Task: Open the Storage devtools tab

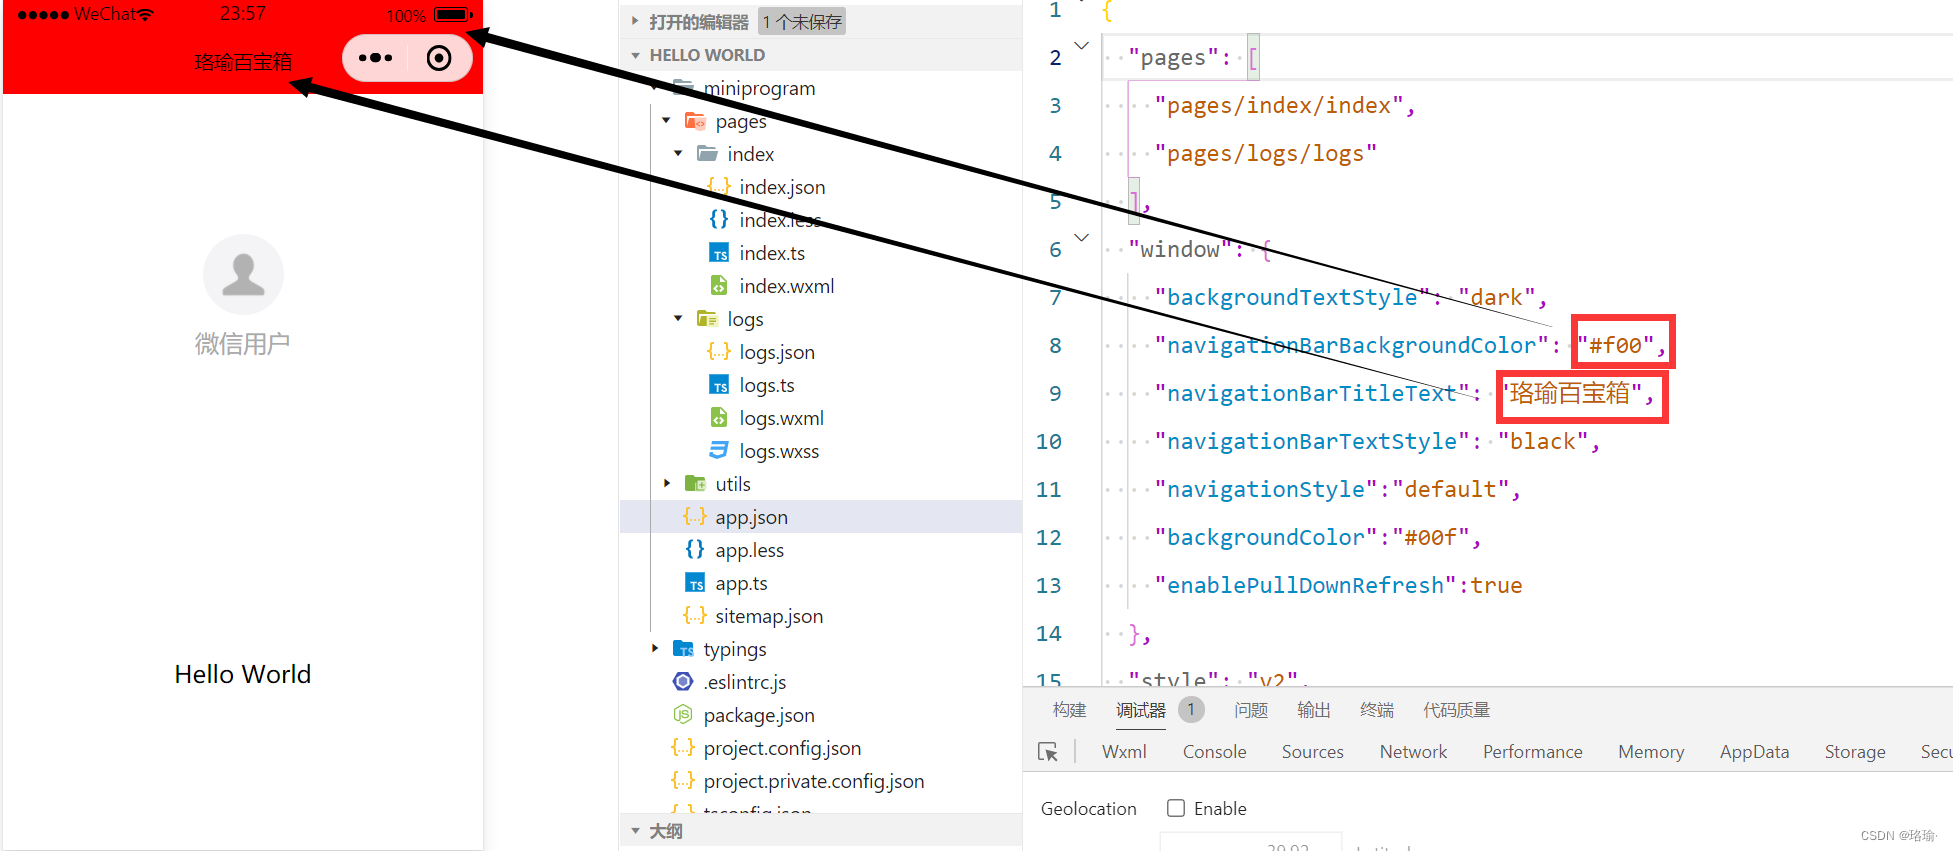Action: click(1855, 752)
